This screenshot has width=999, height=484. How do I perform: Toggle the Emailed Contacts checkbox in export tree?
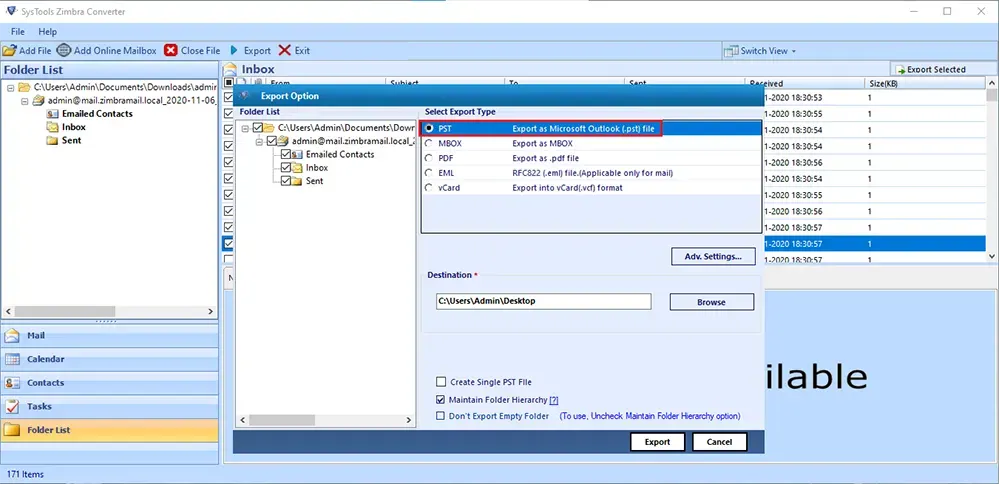click(x=285, y=154)
